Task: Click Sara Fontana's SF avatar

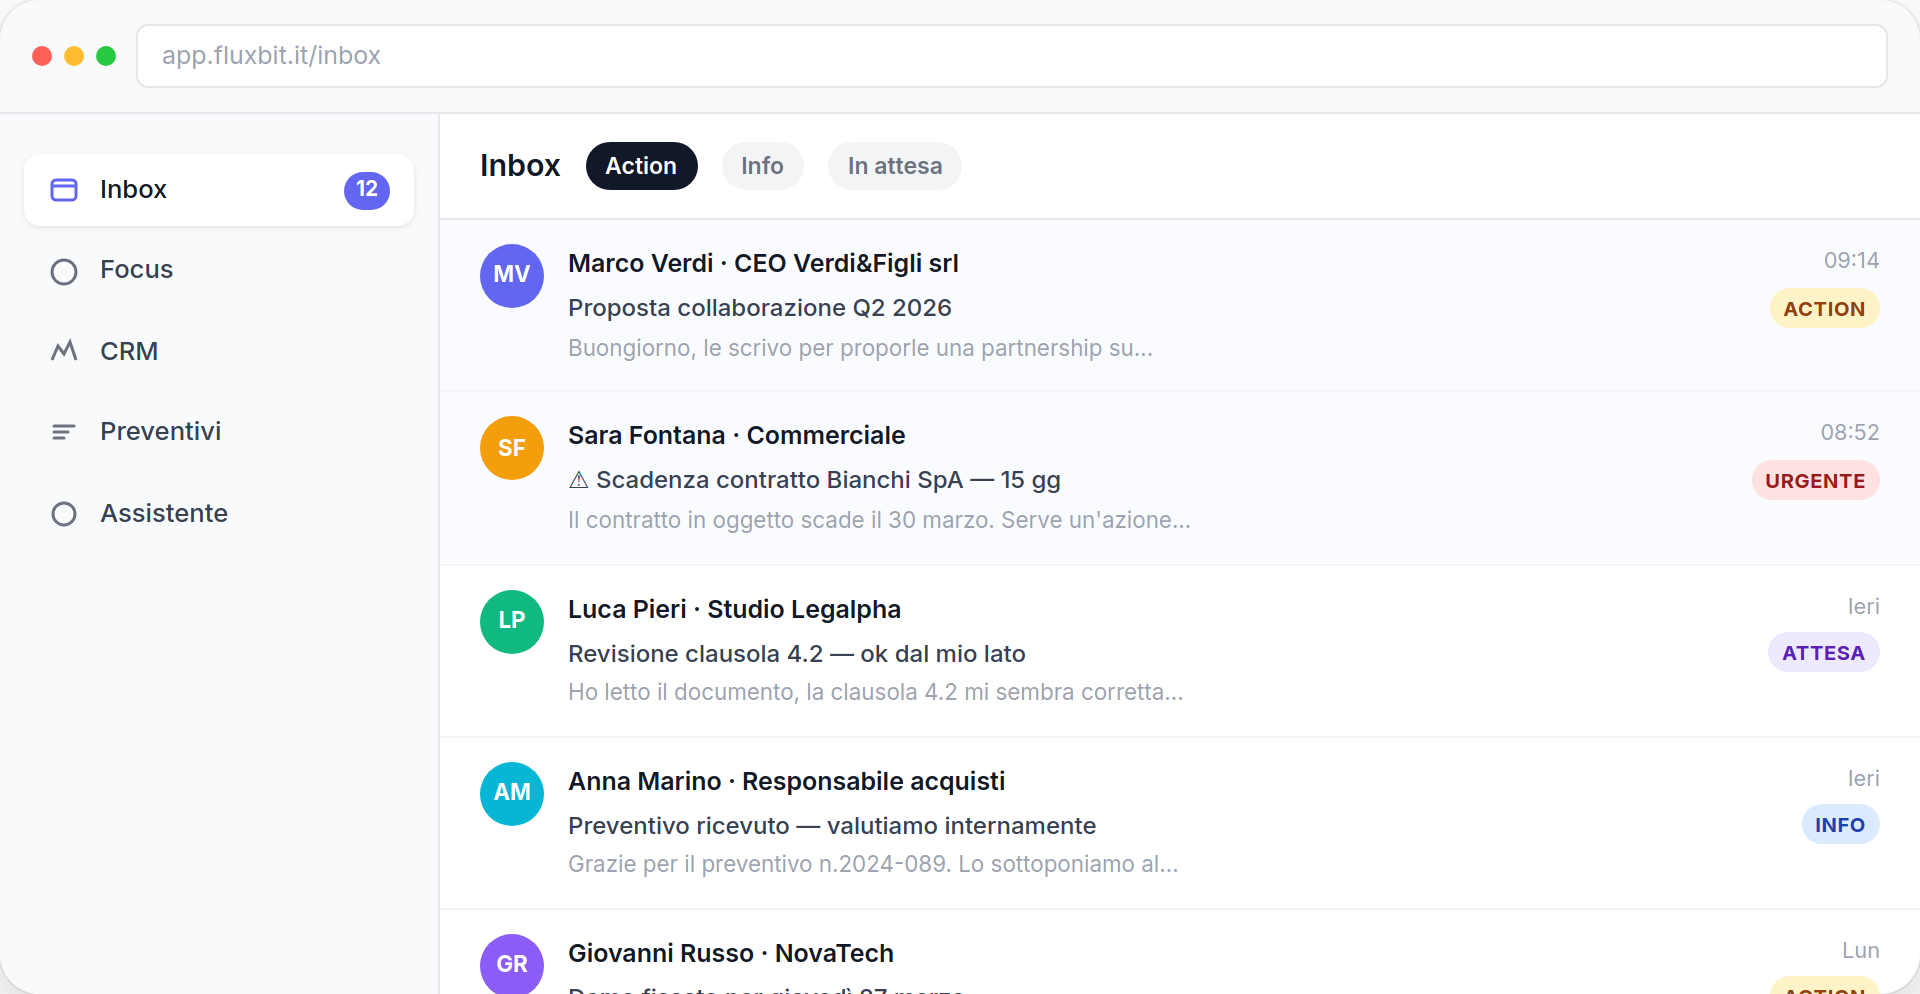Action: point(511,447)
